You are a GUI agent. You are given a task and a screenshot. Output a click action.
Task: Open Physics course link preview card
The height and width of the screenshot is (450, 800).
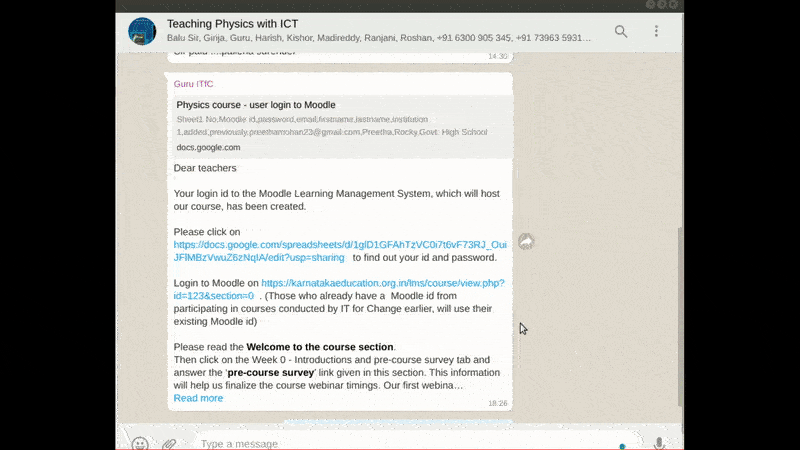pyautogui.click(x=340, y=126)
